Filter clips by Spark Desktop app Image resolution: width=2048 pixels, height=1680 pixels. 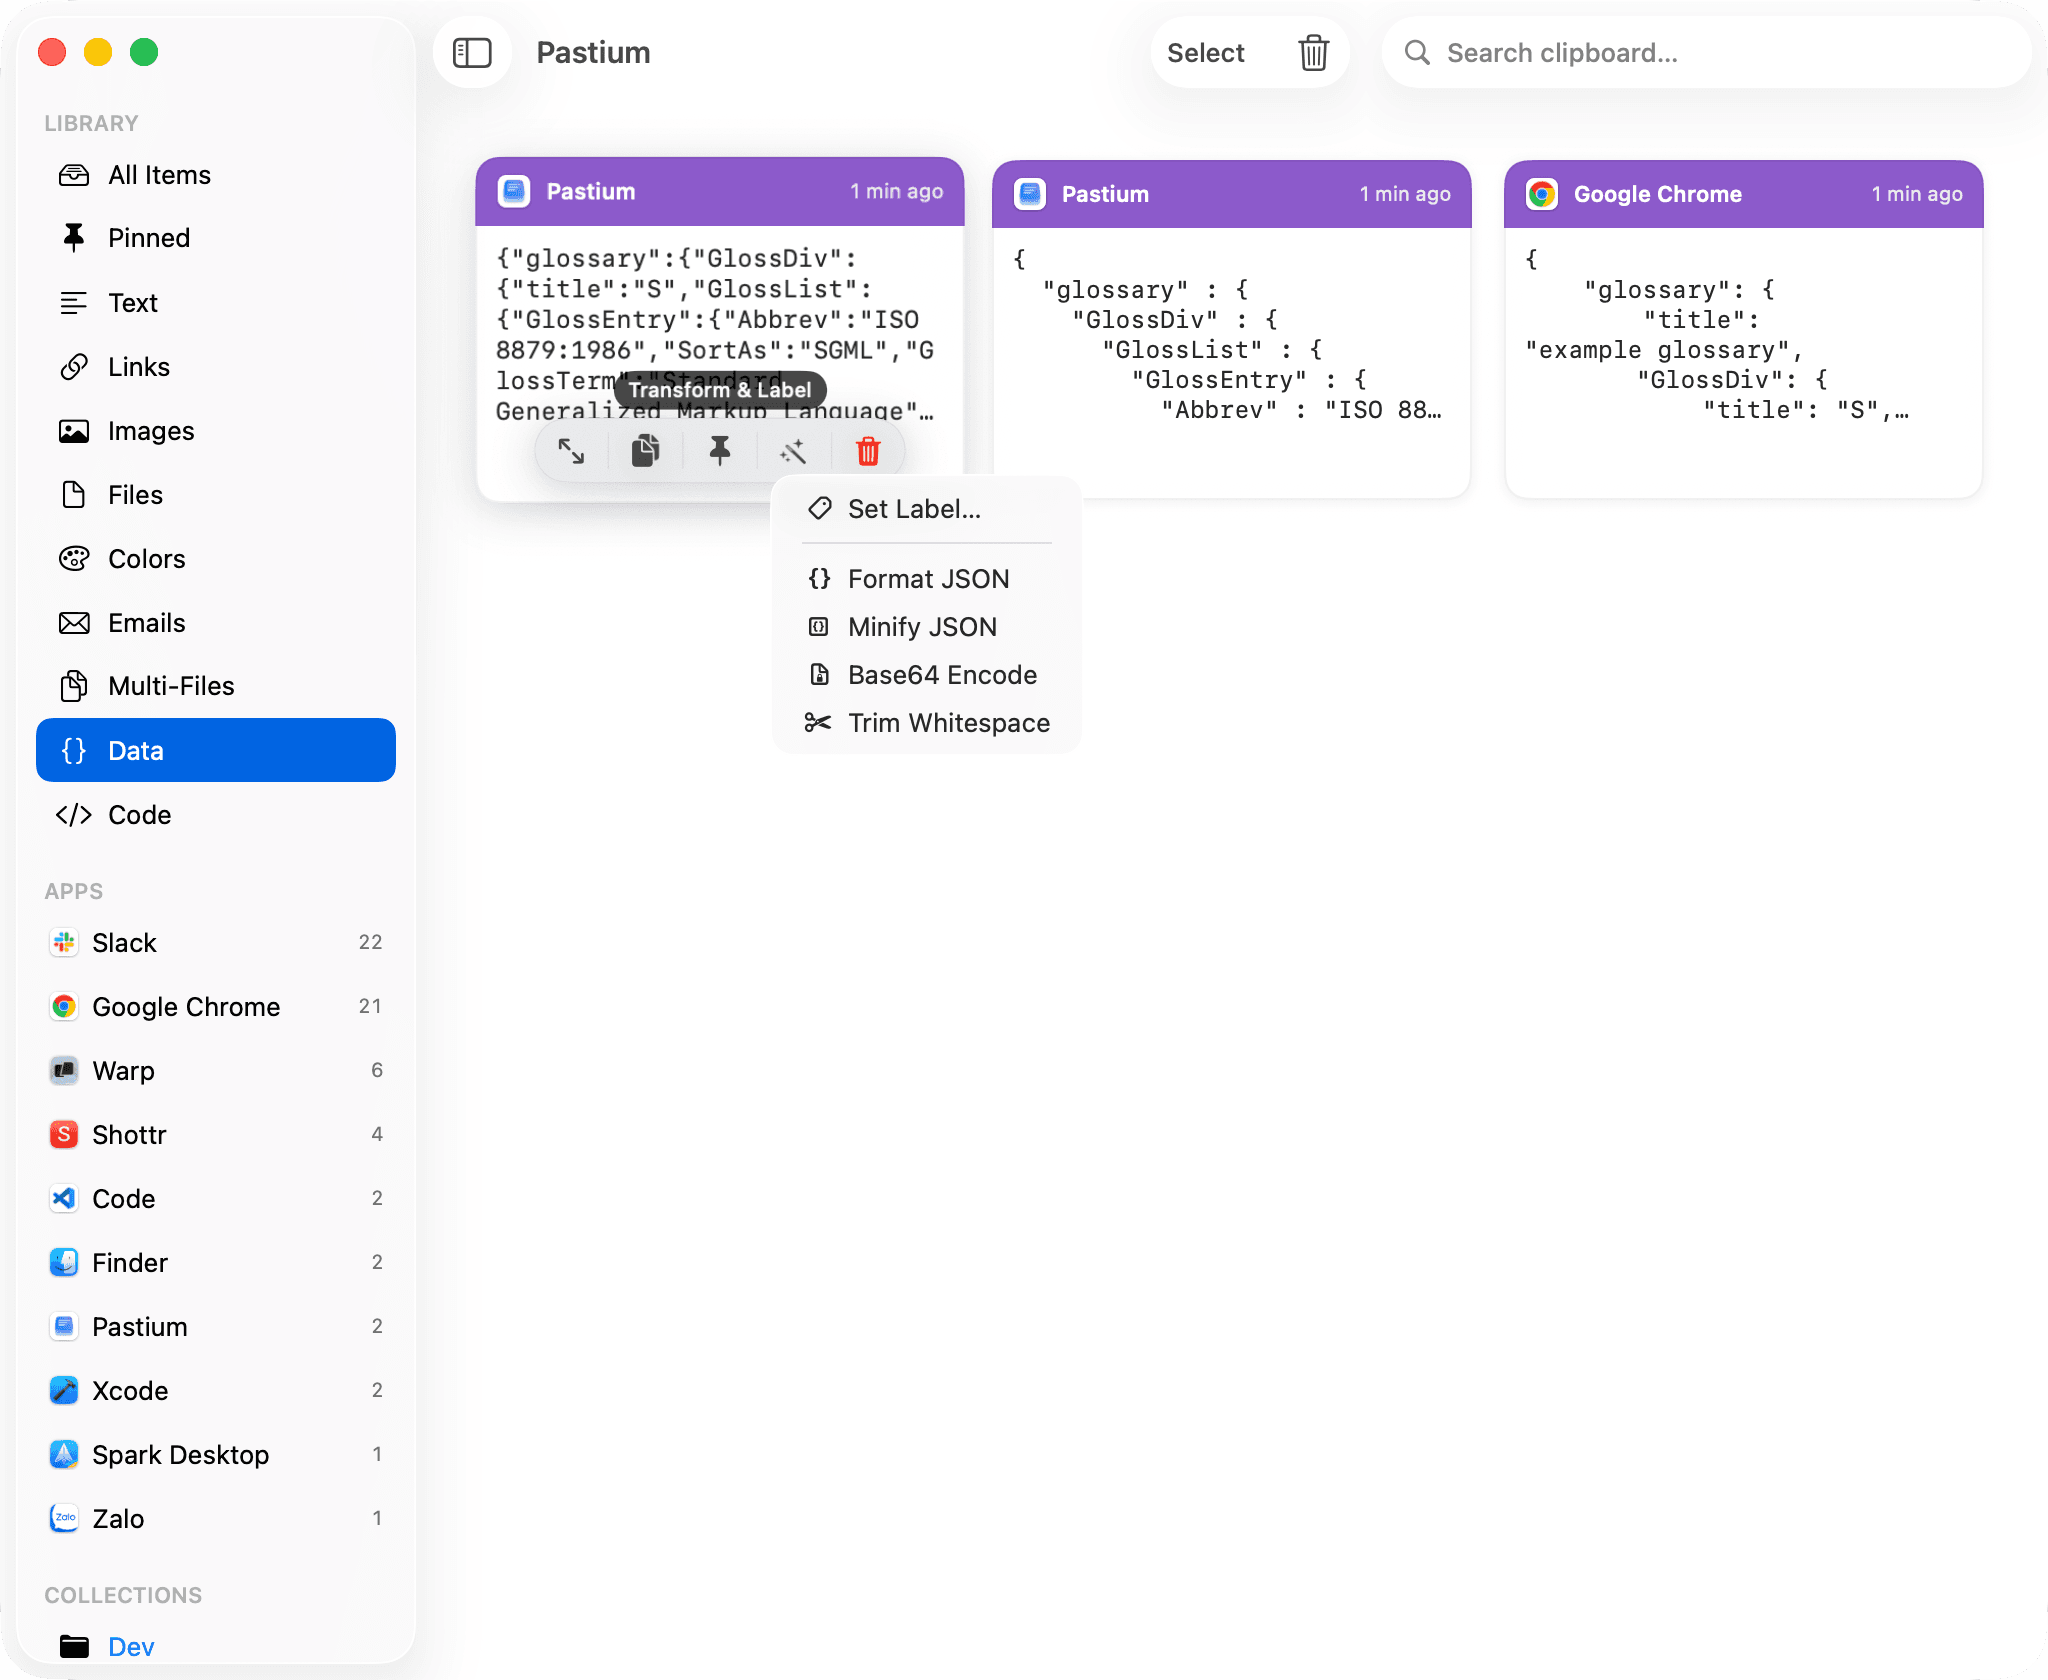pos(216,1455)
